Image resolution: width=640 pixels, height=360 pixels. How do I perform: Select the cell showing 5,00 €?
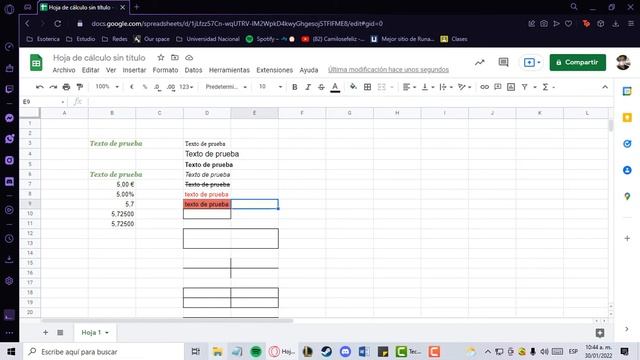pyautogui.click(x=112, y=184)
